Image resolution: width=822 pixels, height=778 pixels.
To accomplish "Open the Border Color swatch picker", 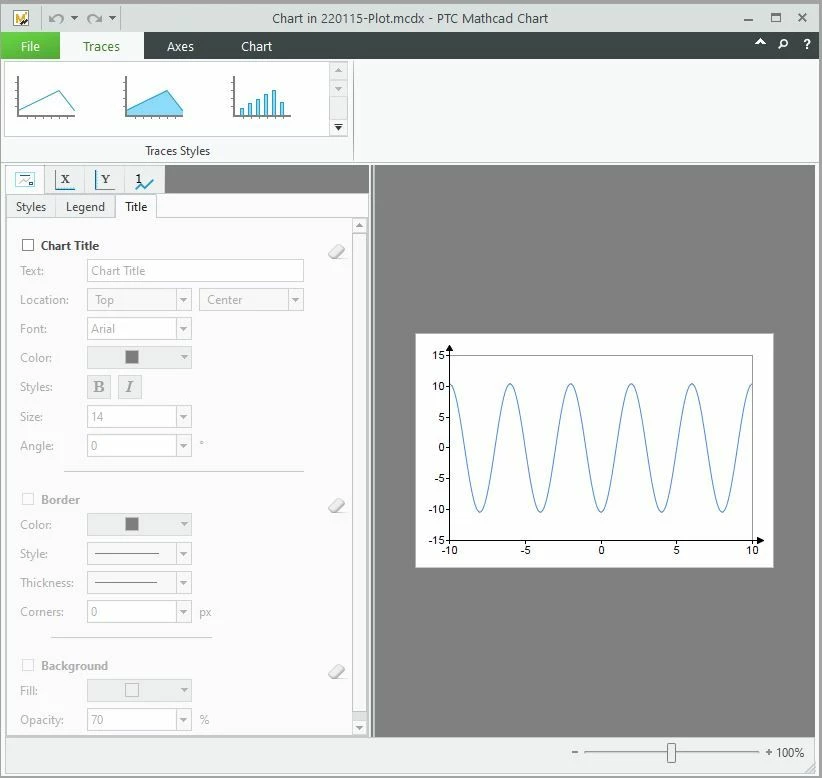I will (x=139, y=524).
